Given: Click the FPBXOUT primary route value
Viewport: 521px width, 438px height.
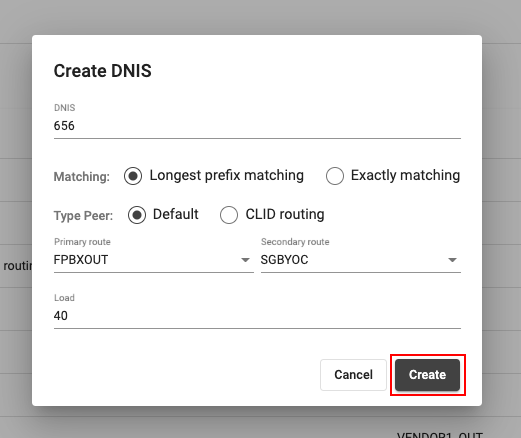Looking at the screenshot, I should pyautogui.click(x=81, y=260).
